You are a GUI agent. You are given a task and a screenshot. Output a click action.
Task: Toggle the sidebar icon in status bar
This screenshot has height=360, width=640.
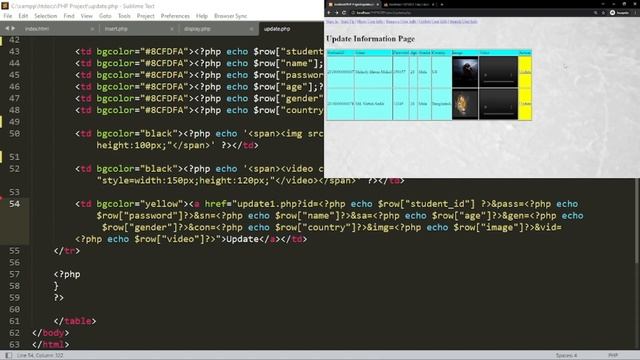[x=8, y=356]
